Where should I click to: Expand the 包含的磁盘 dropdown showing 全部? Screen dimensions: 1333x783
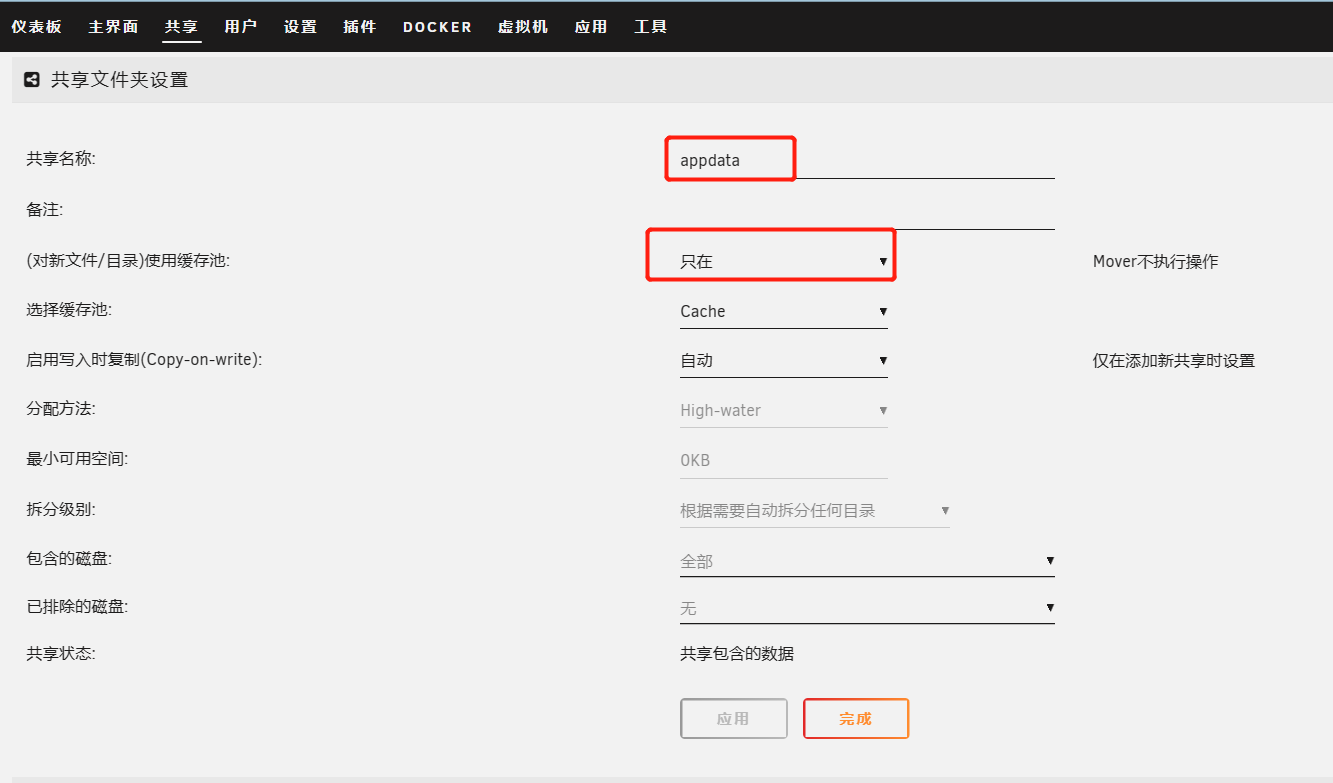[866, 561]
